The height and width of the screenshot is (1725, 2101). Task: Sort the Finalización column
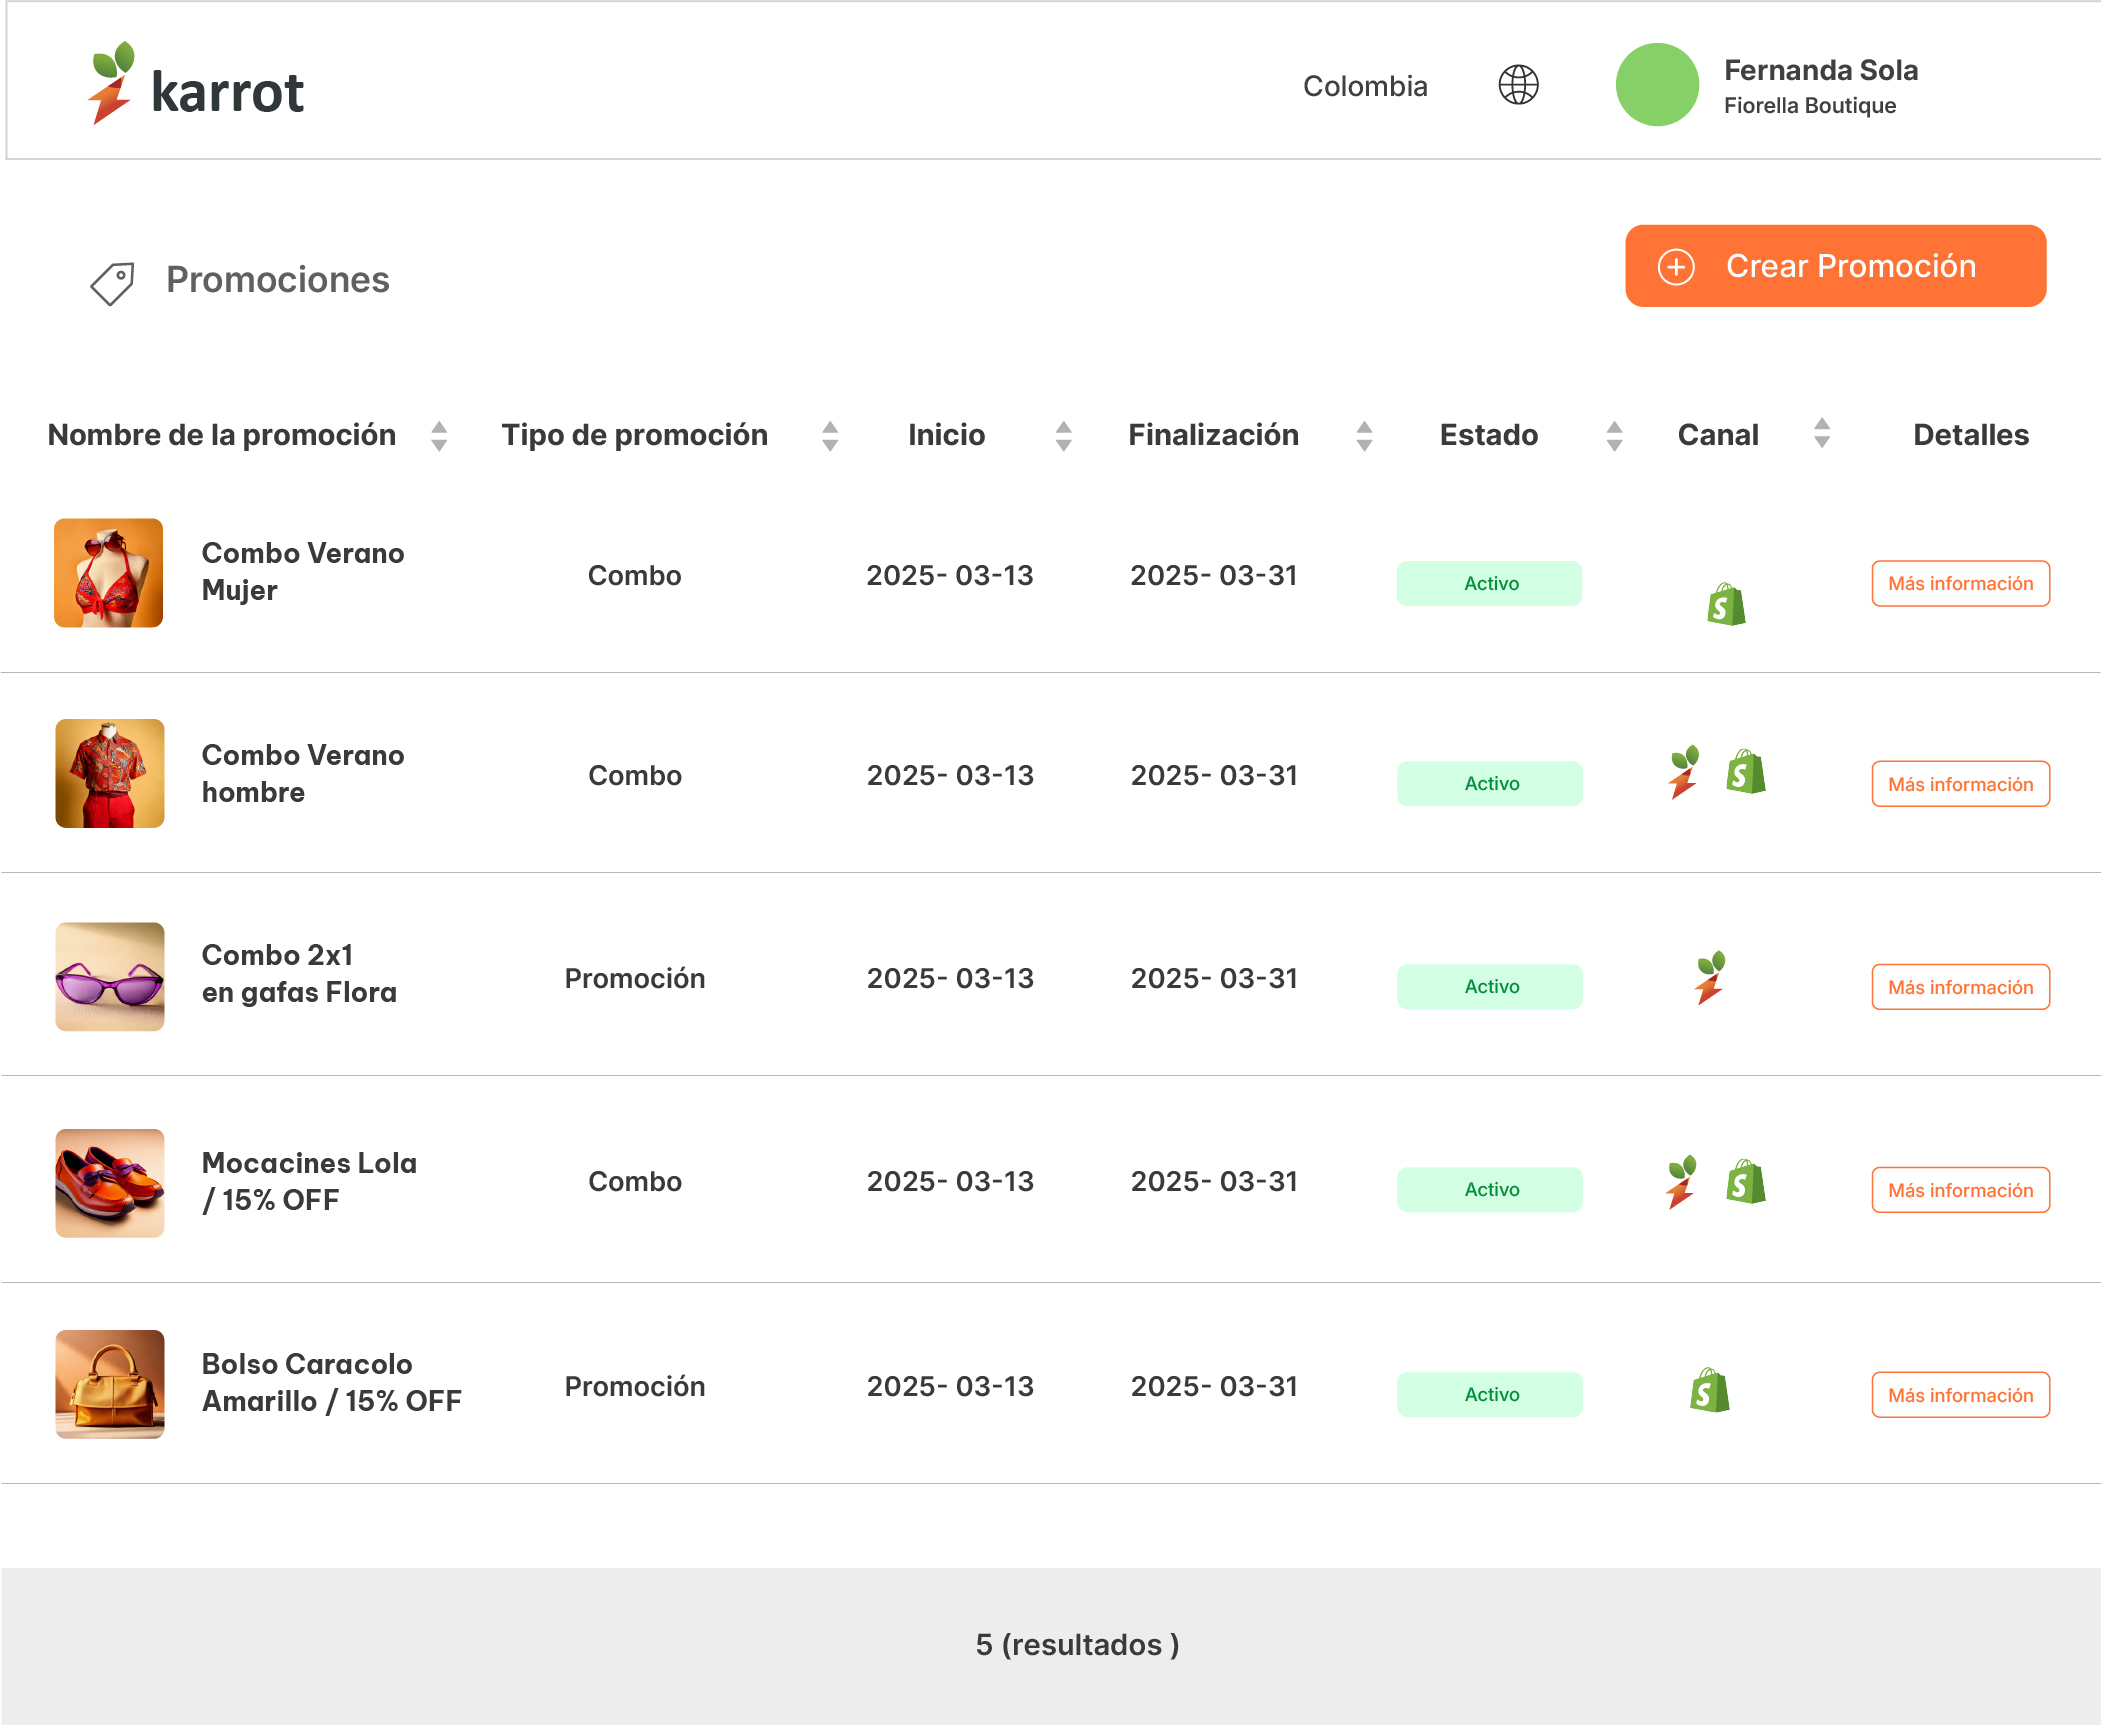point(1364,436)
